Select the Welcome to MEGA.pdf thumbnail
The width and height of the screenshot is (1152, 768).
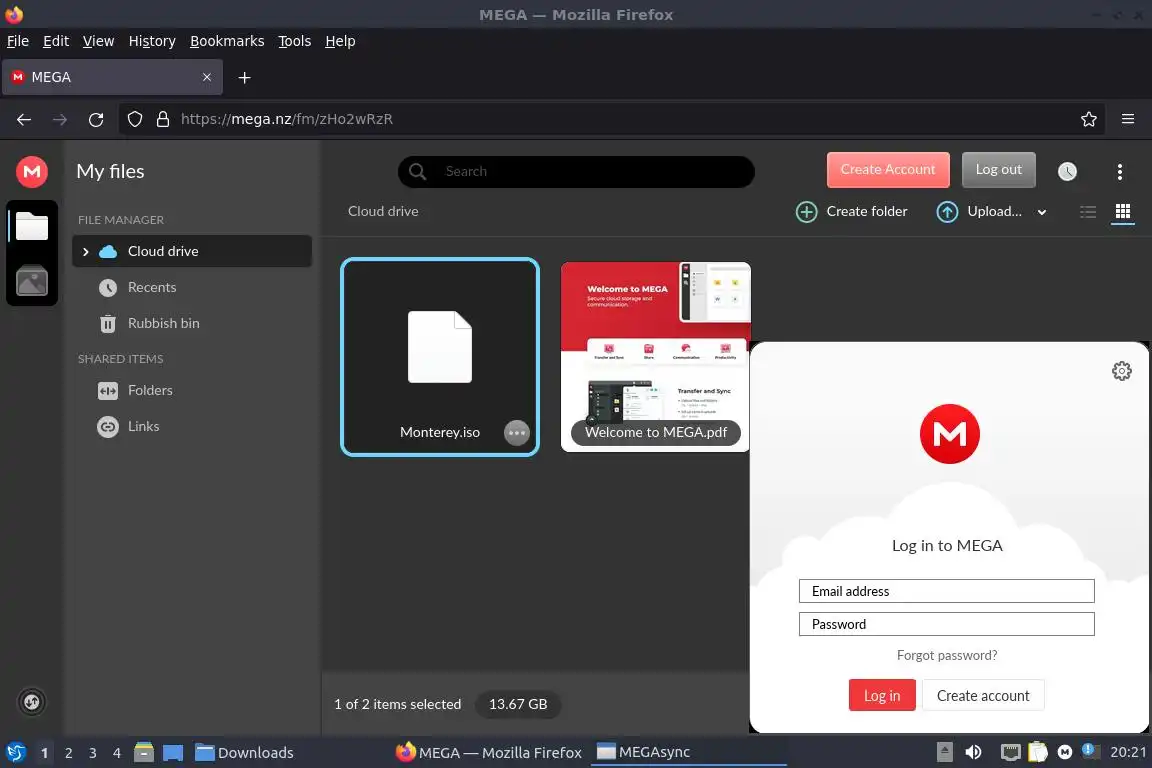click(x=655, y=356)
